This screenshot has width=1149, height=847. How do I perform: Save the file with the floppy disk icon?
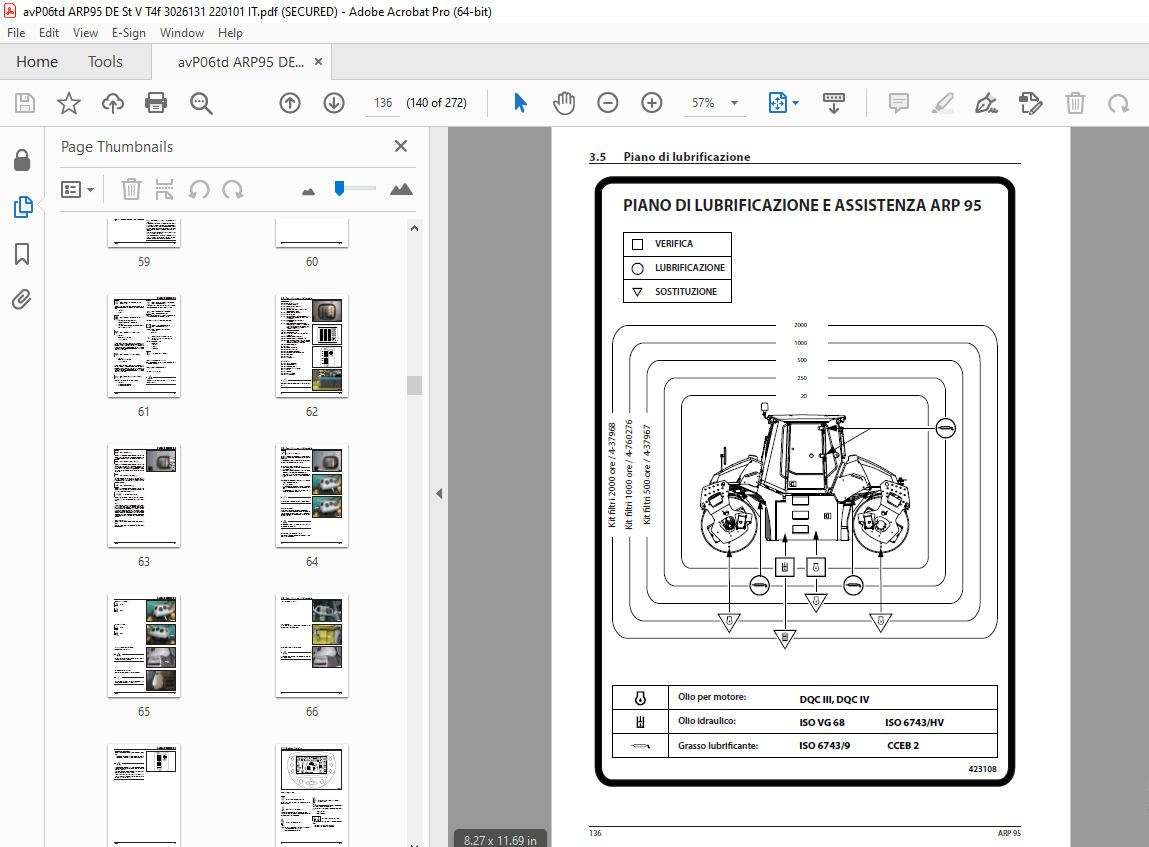pos(25,103)
